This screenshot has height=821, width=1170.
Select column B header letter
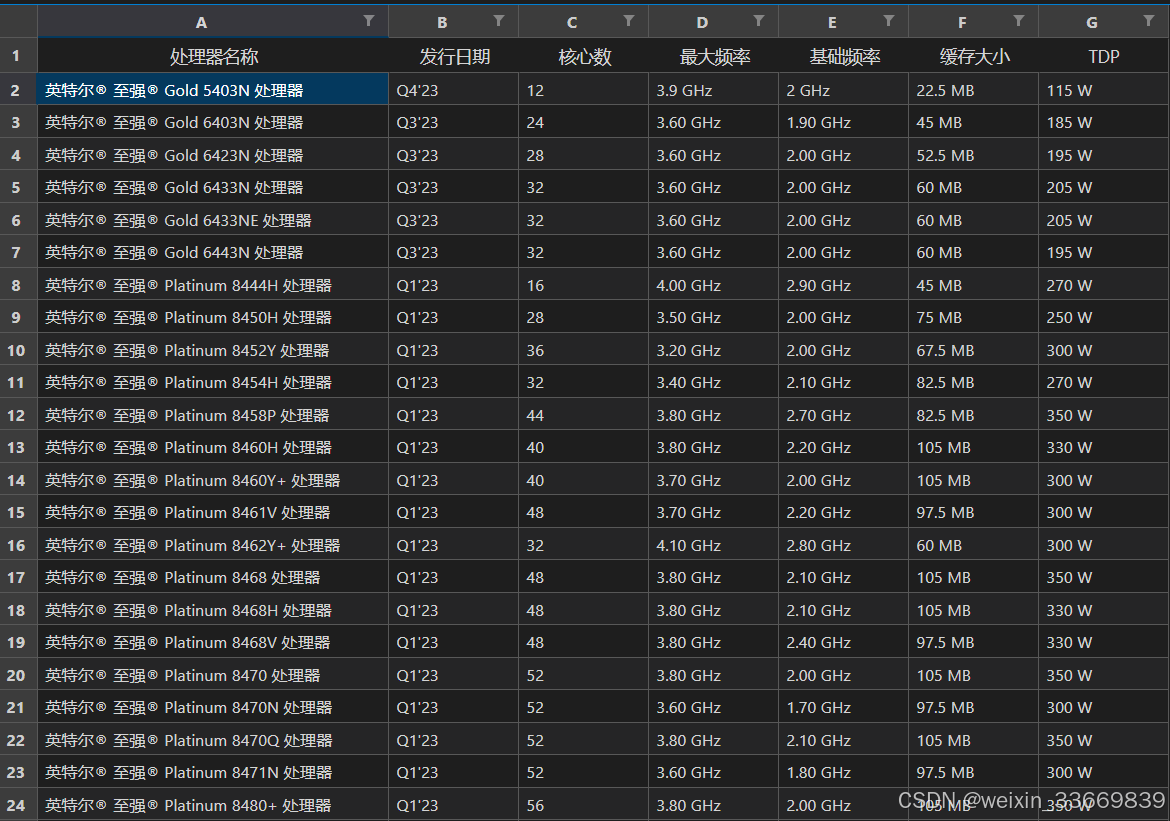point(442,22)
